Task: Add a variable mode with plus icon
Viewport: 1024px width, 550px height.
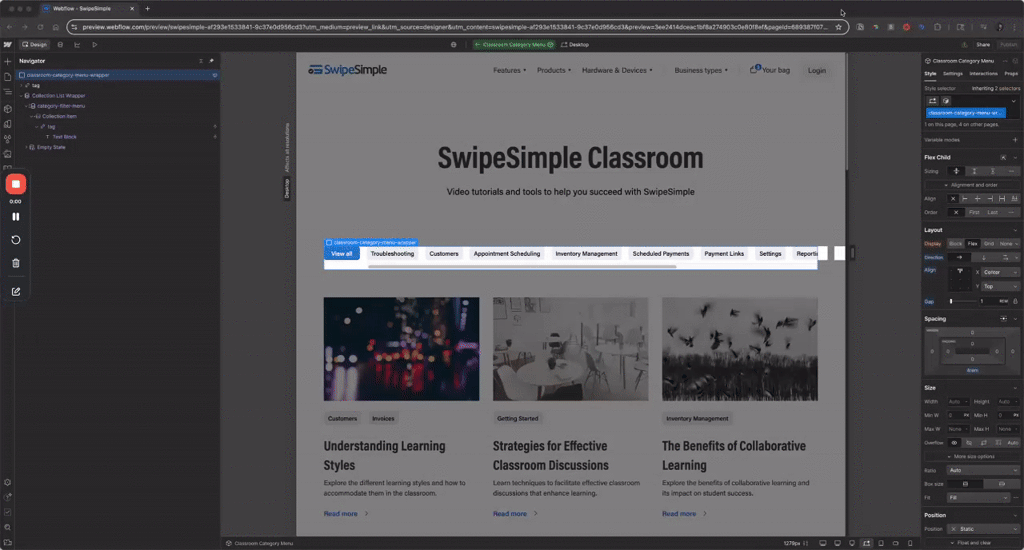Action: click(1015, 140)
